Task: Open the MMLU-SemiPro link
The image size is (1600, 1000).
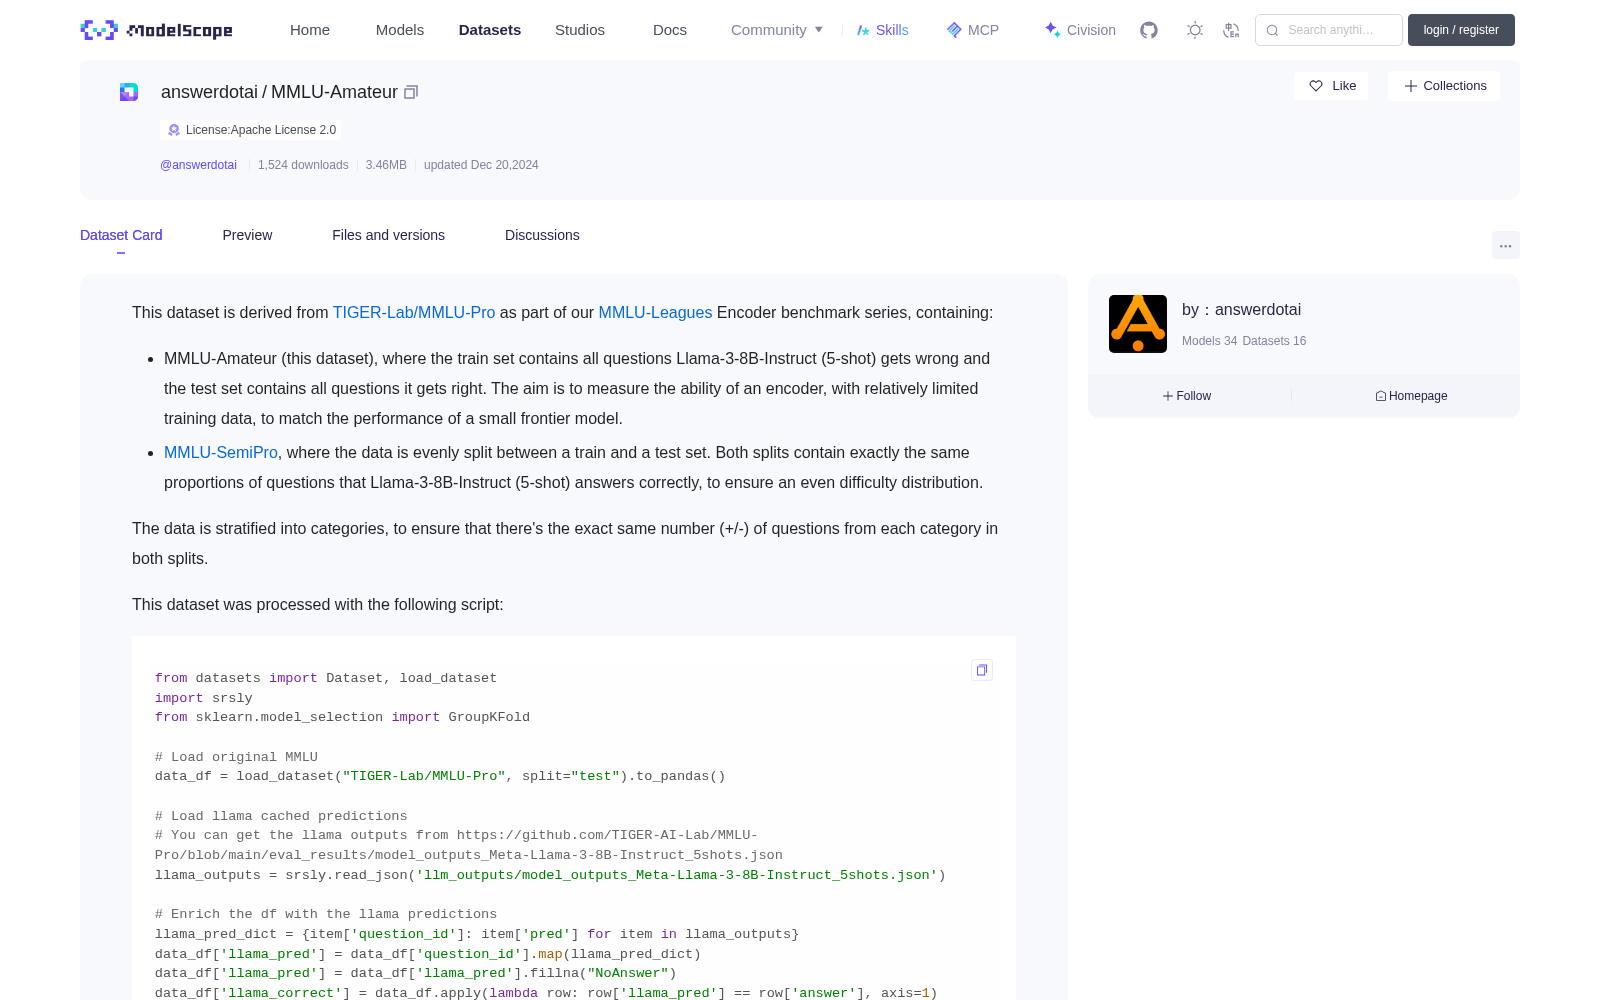Action: [221, 453]
